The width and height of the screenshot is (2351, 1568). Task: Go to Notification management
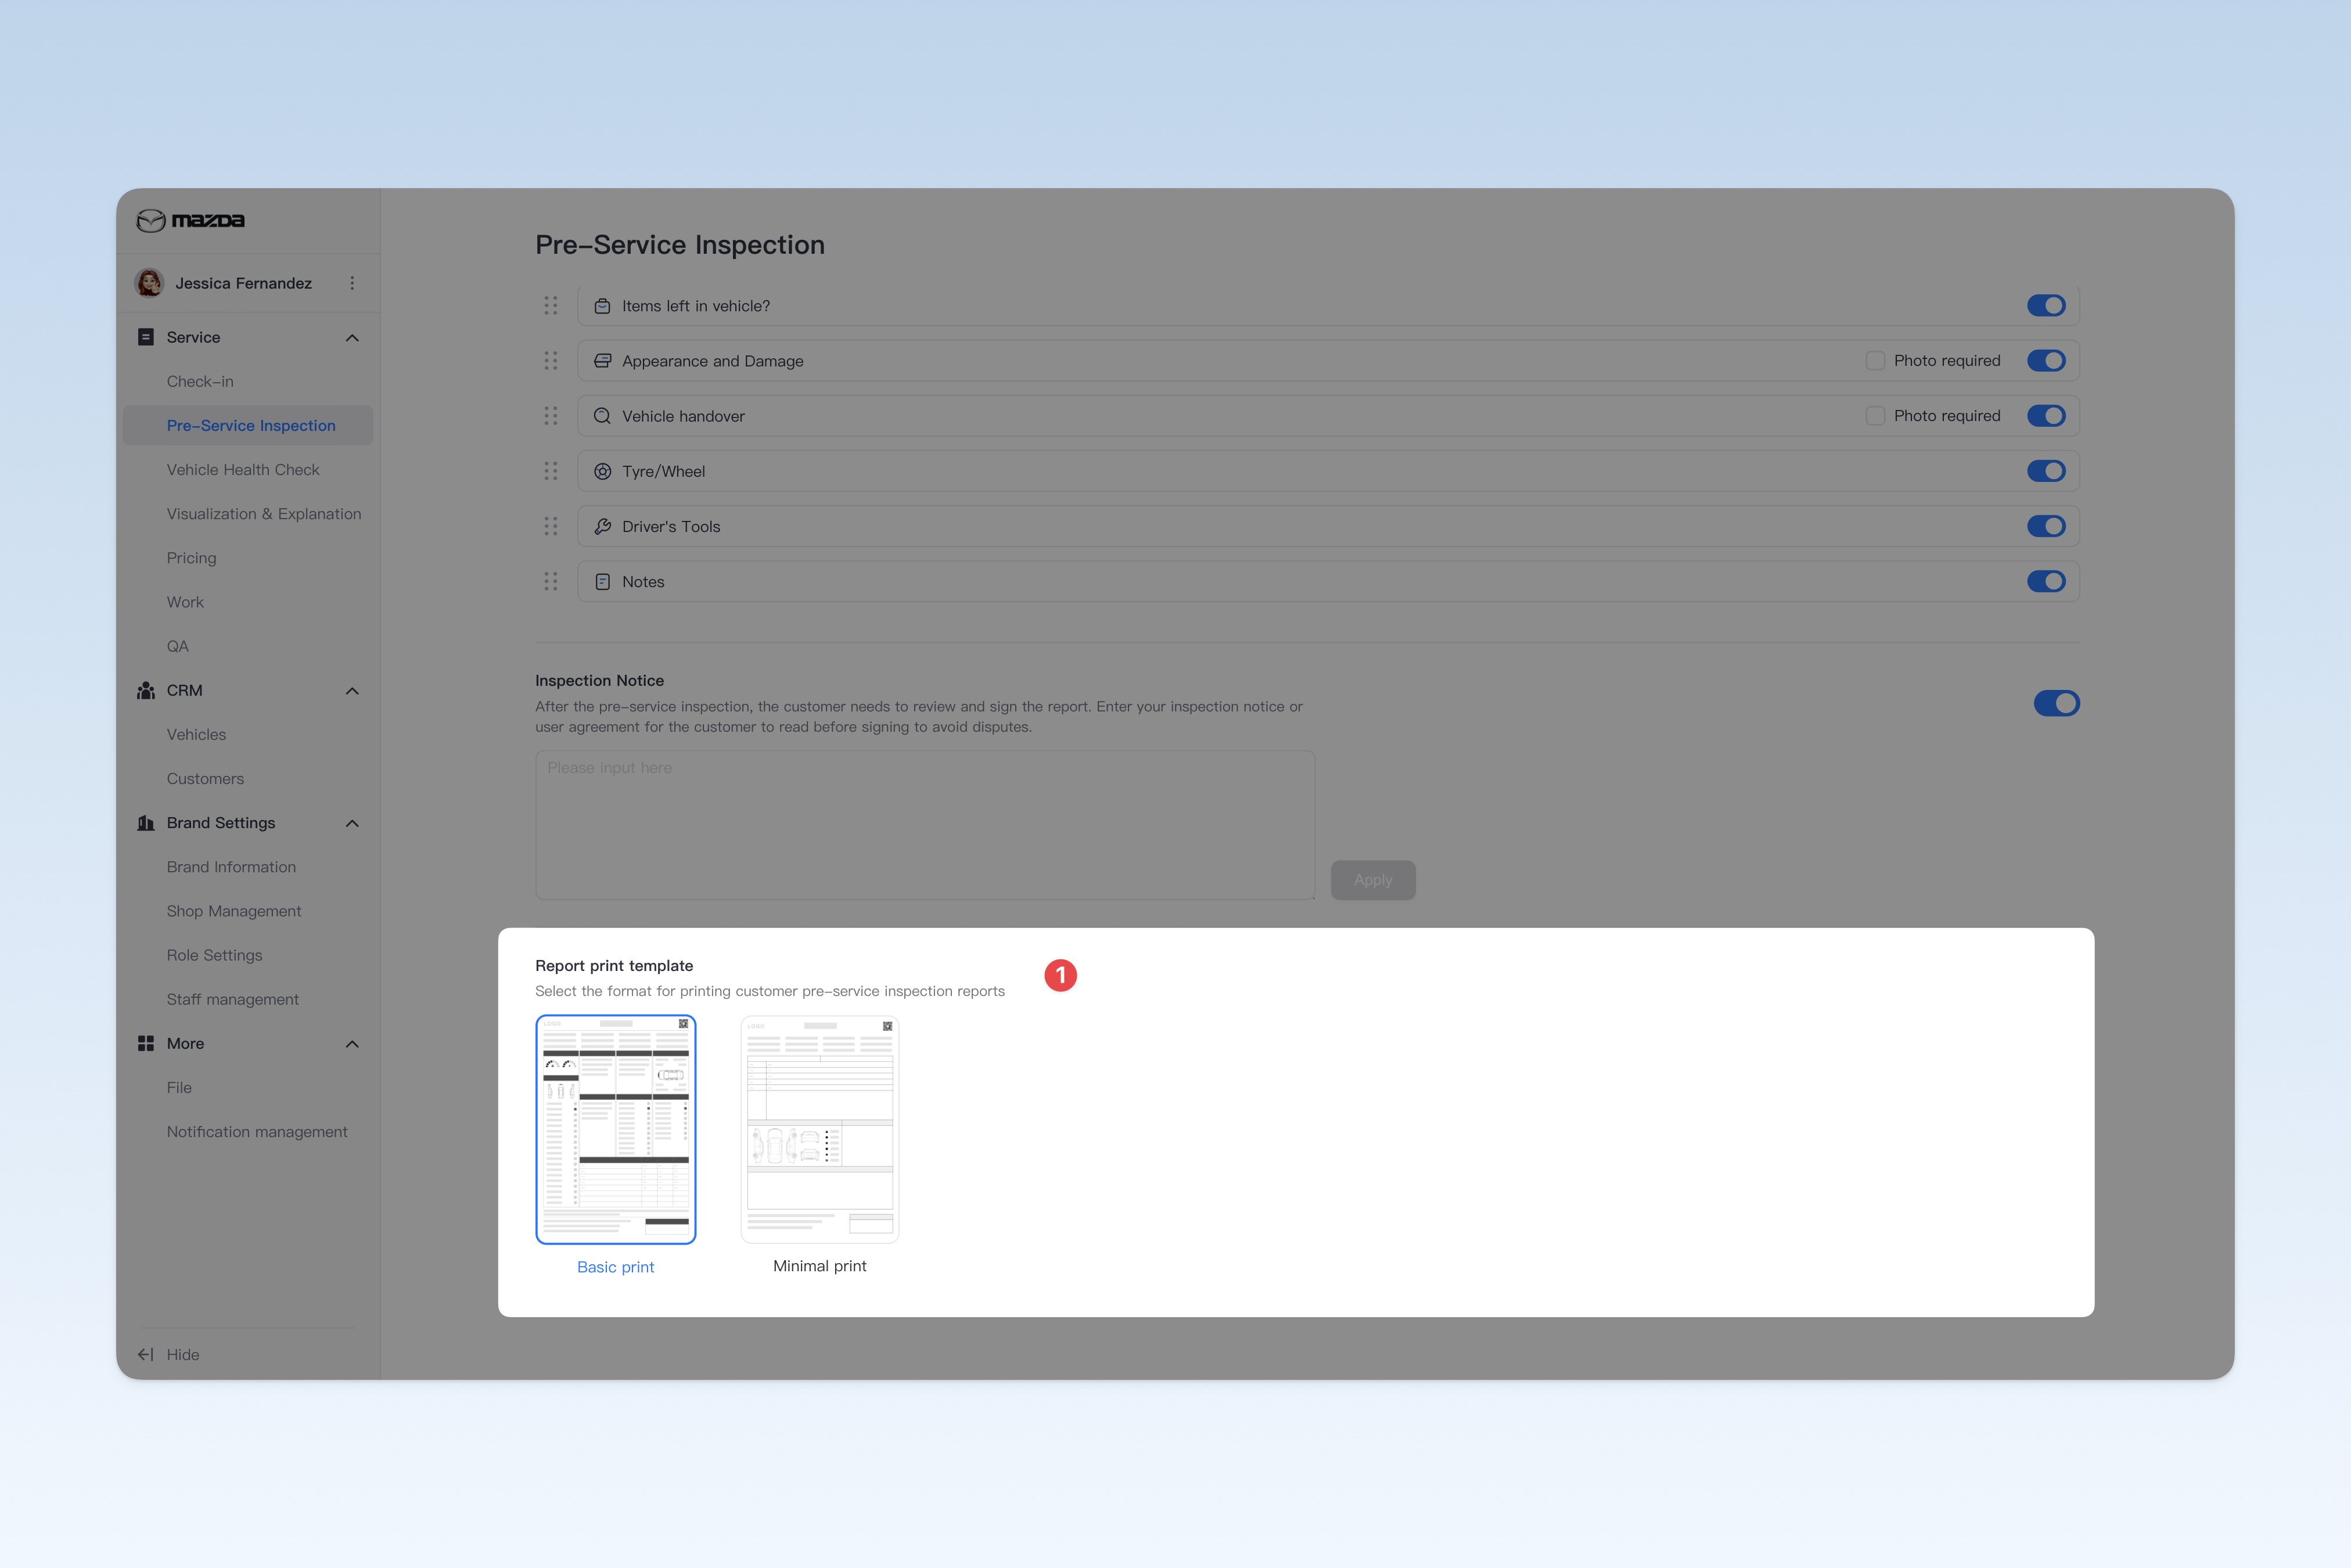click(257, 1132)
